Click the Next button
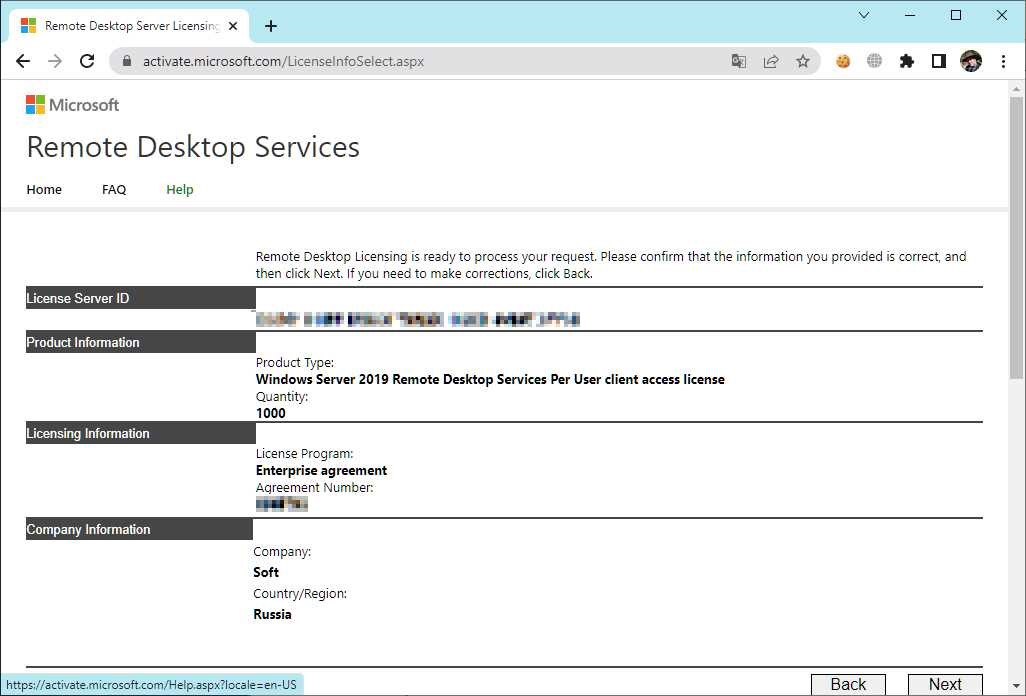1026x696 pixels. tap(945, 684)
